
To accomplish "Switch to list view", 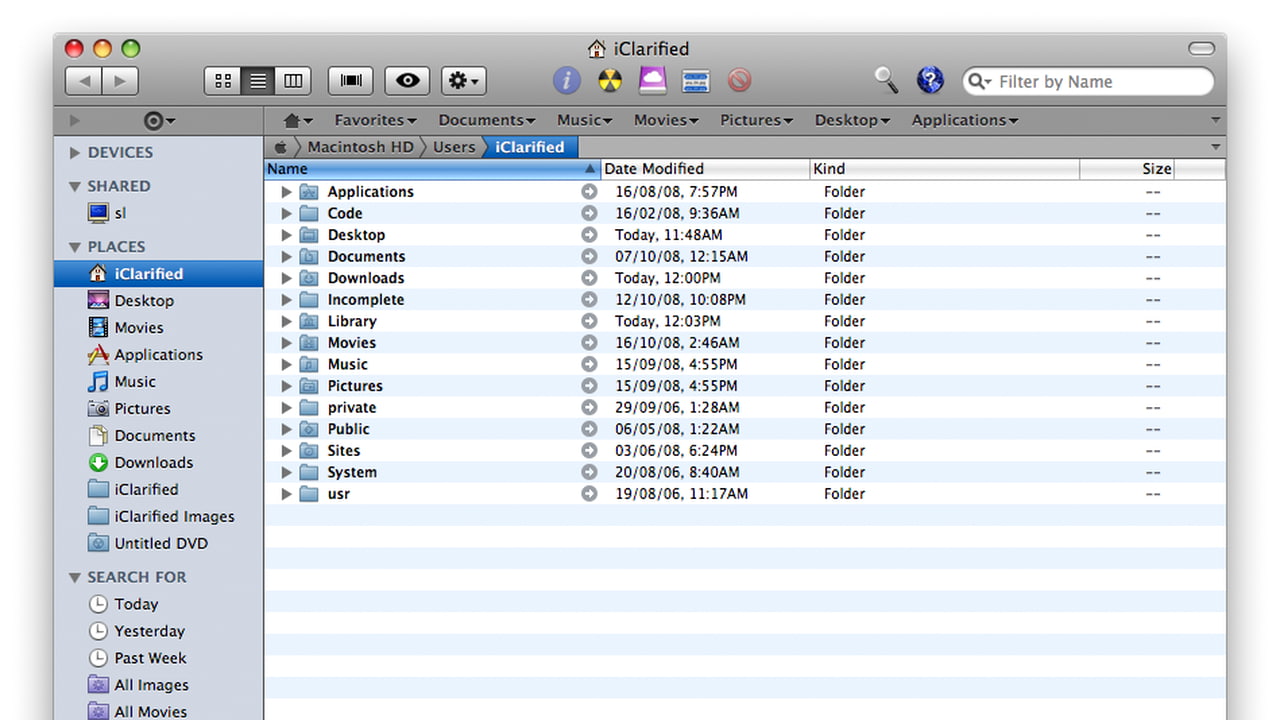I will (258, 81).
